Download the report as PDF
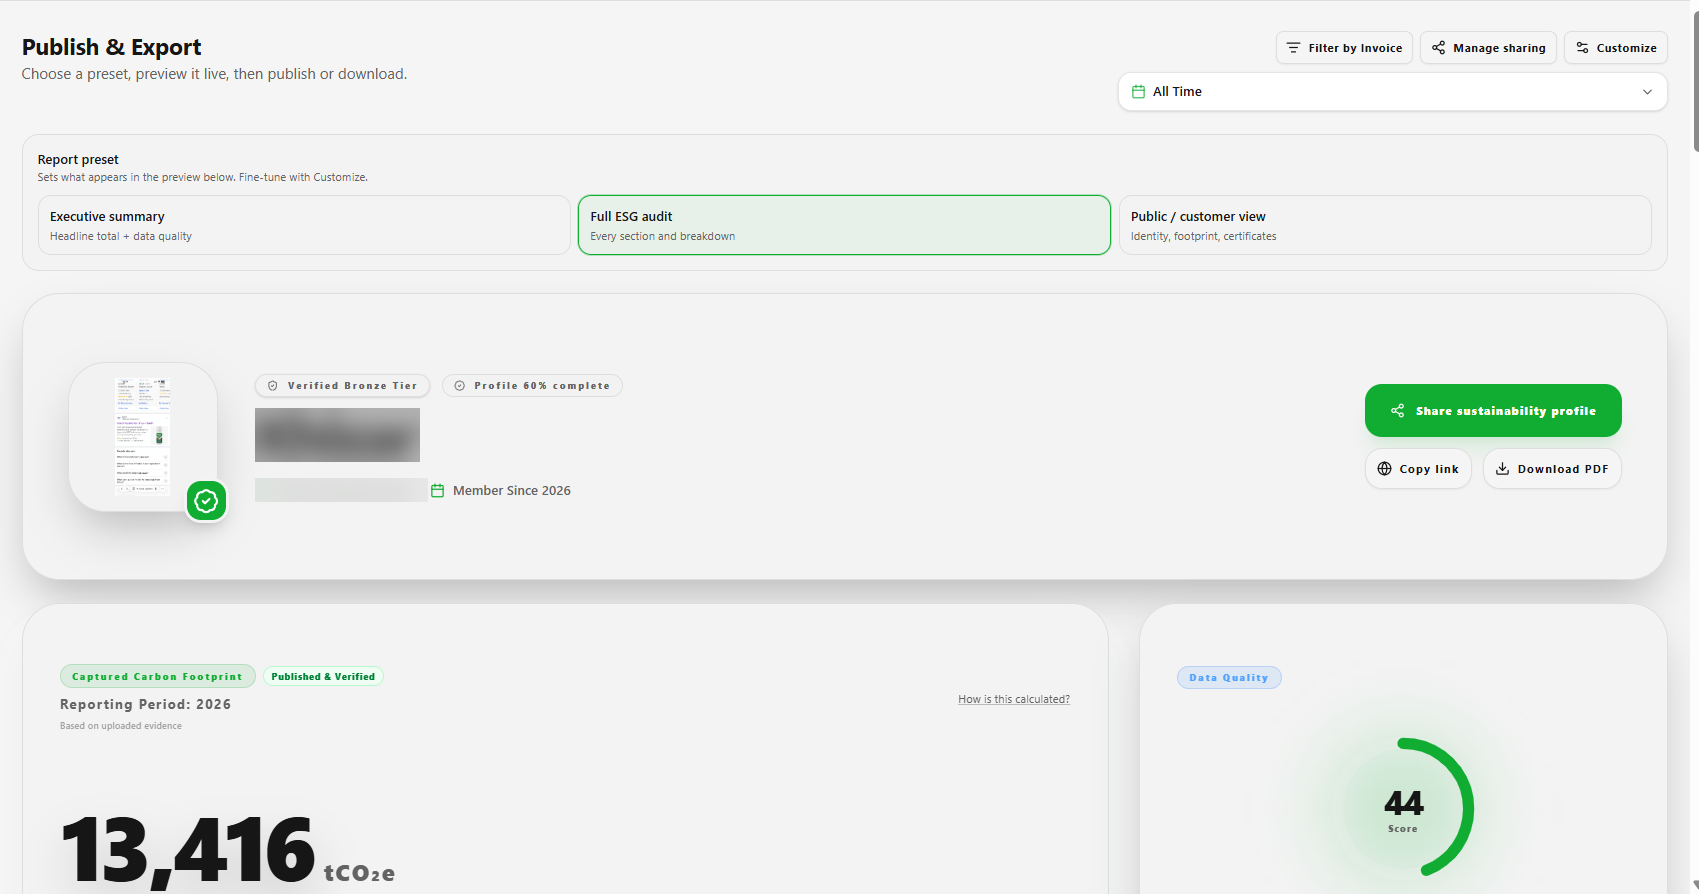Viewport: 1699px width, 894px height. [x=1552, y=469]
